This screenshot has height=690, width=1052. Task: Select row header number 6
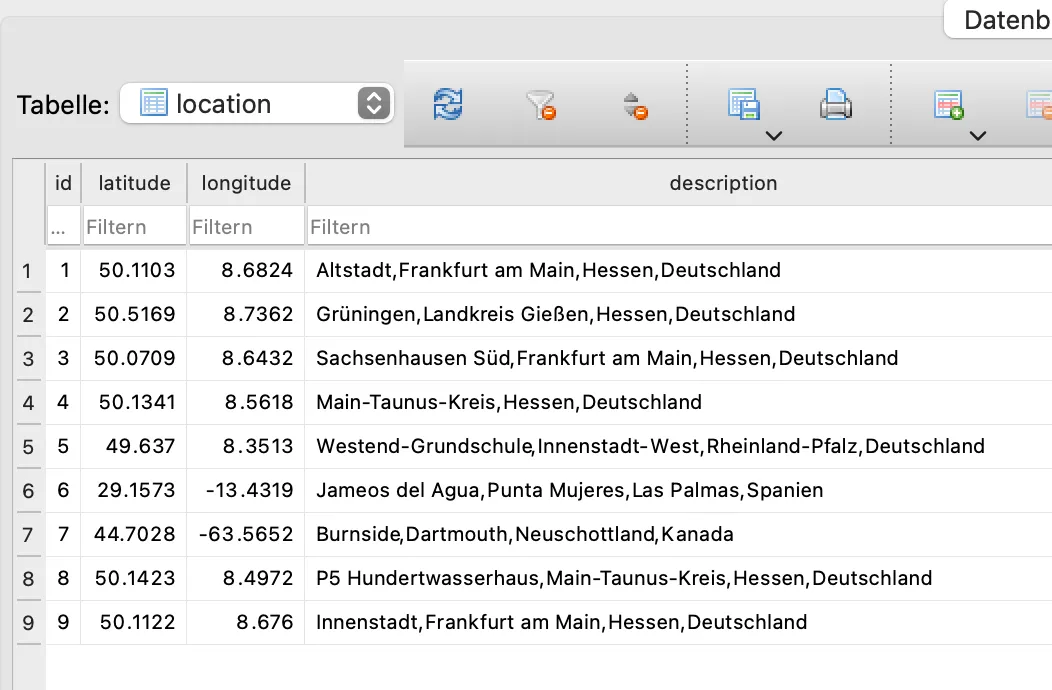[28, 491]
